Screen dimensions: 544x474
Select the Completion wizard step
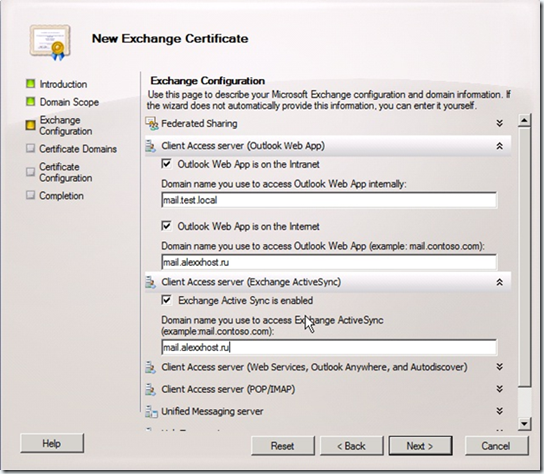point(61,196)
